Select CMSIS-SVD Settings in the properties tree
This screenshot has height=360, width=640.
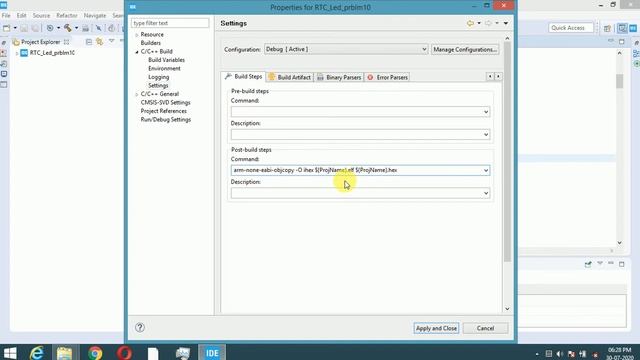(165, 102)
